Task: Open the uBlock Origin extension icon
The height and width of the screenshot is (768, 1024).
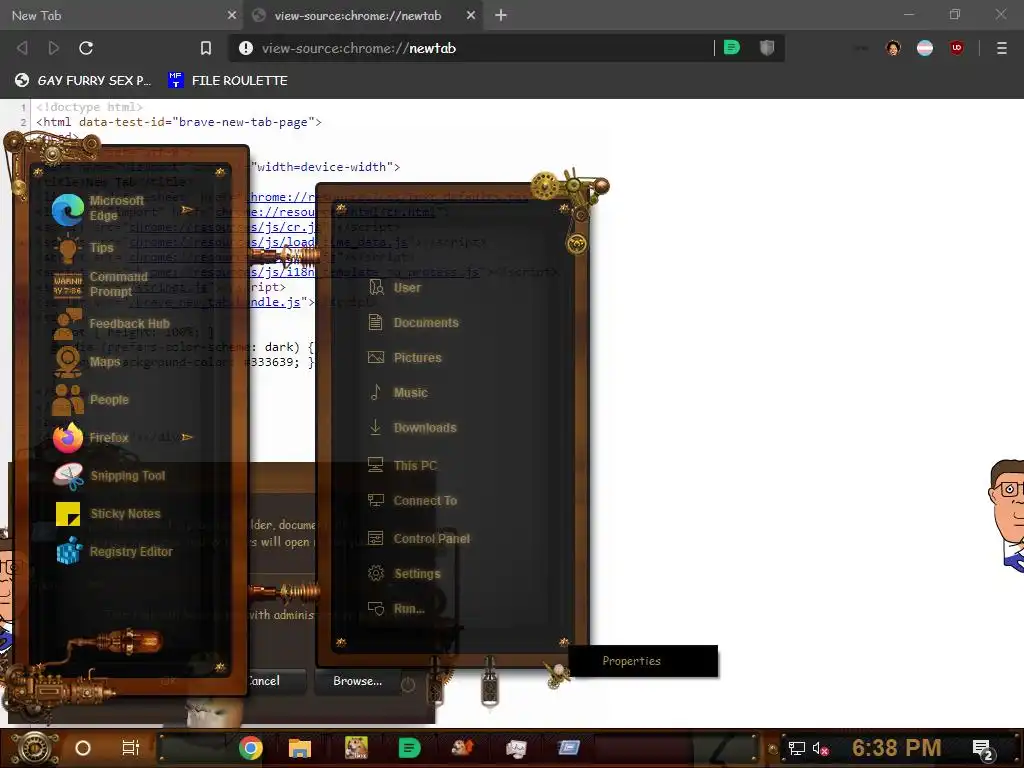Action: pos(957,48)
